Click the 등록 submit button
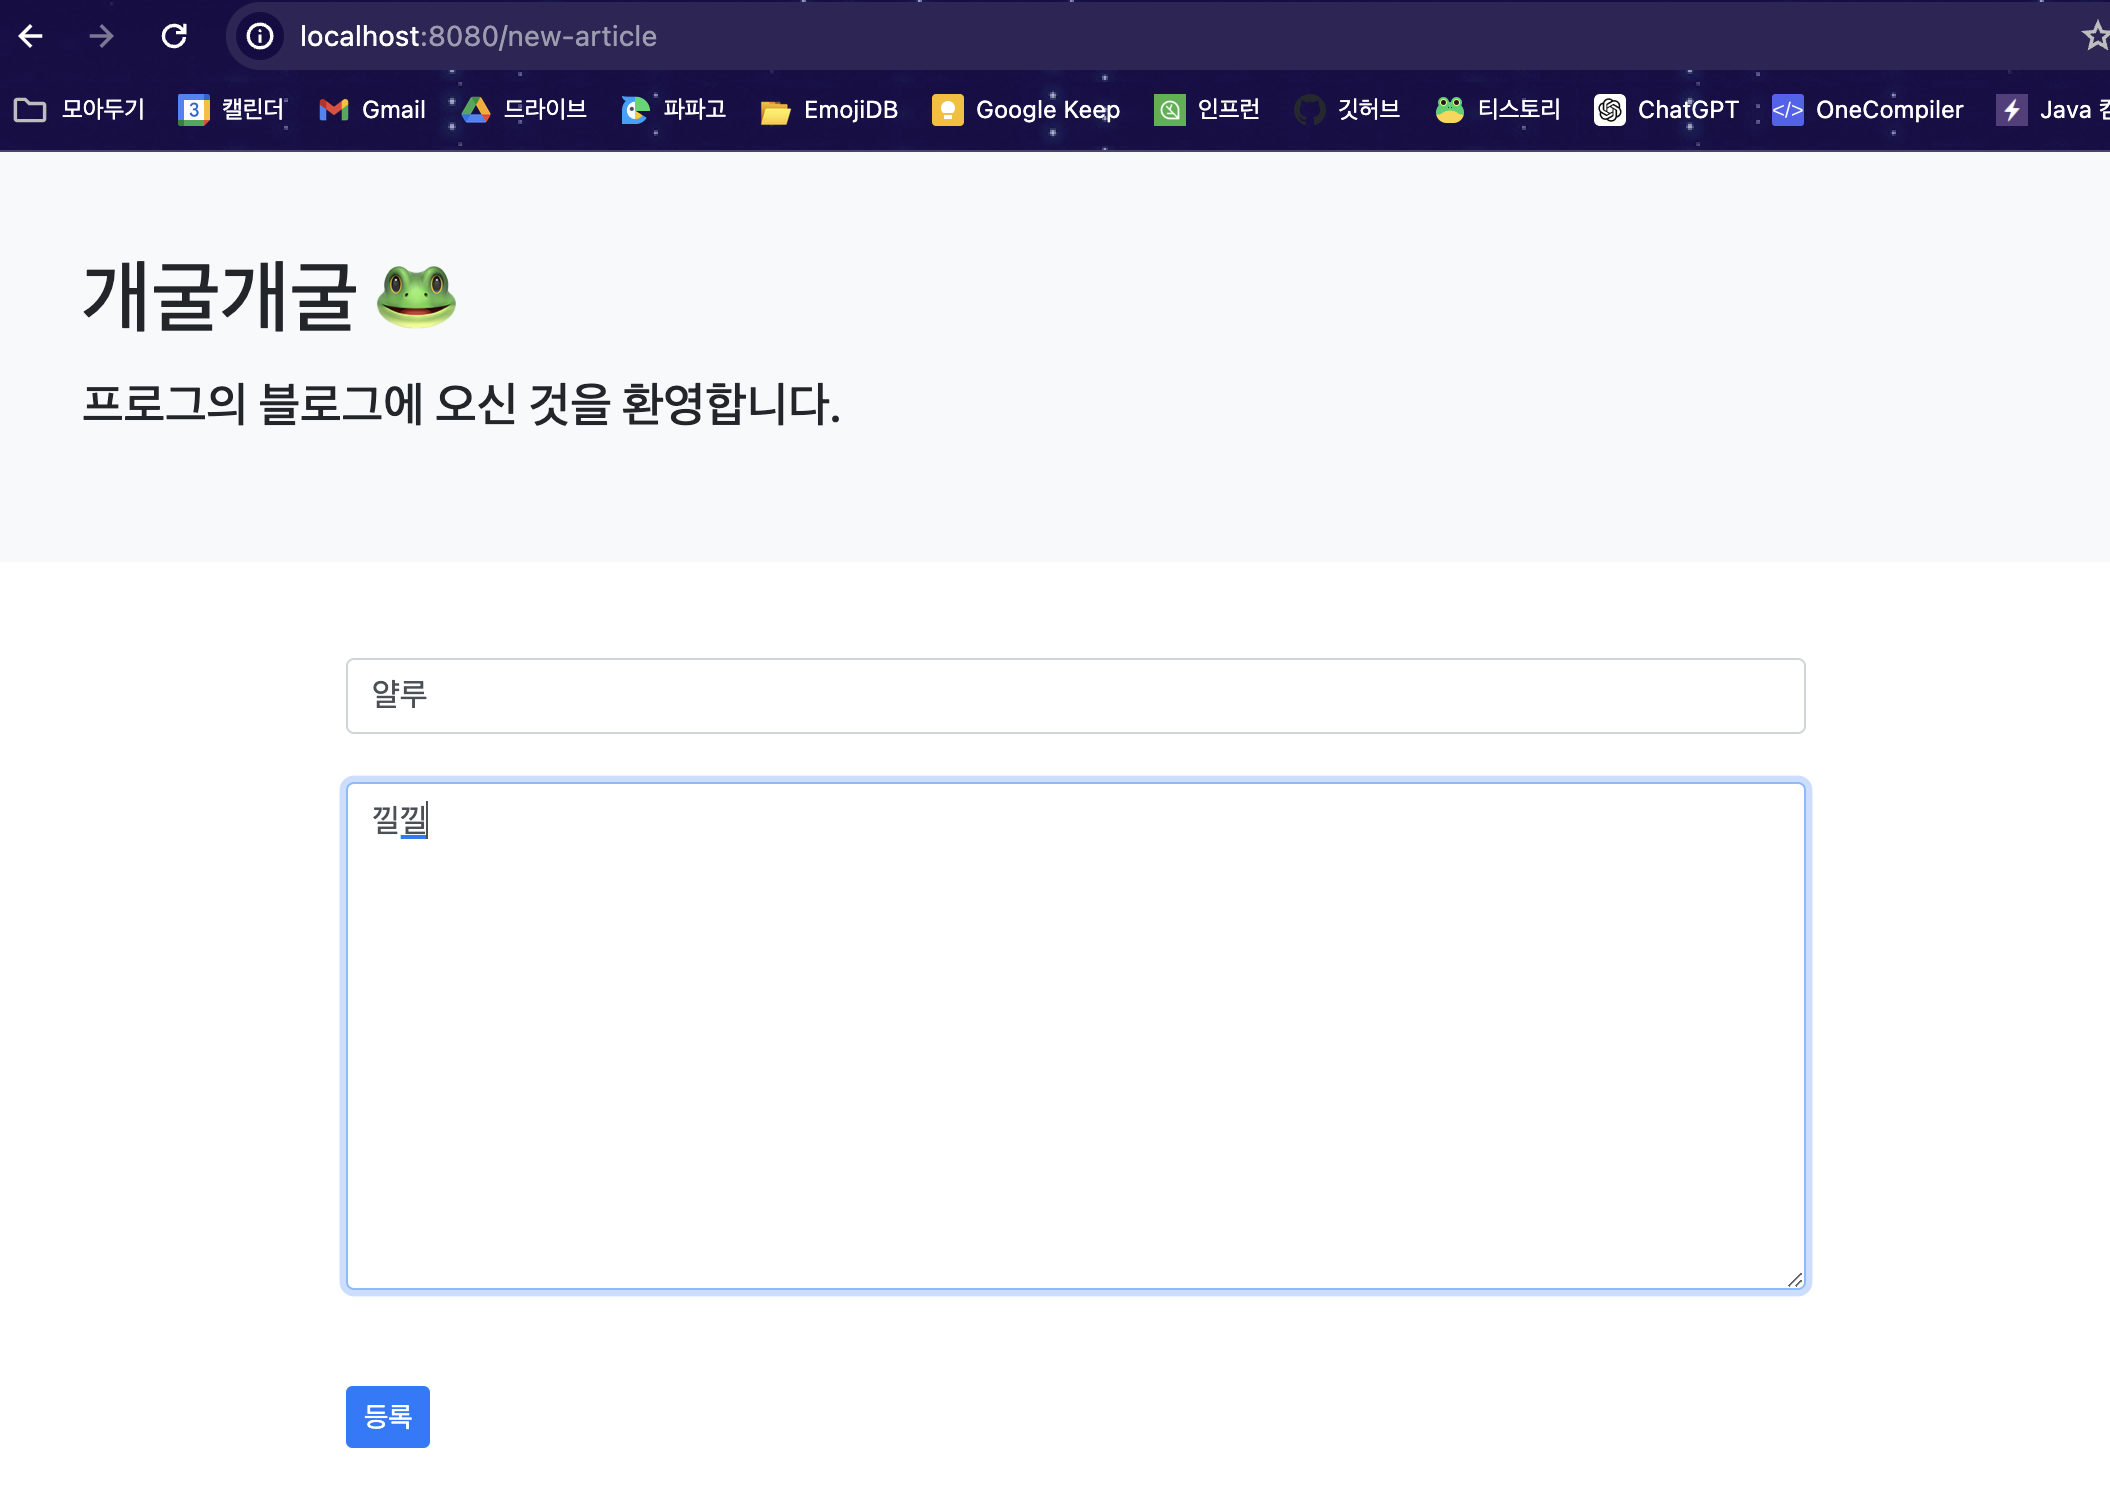The width and height of the screenshot is (2110, 1498). pyautogui.click(x=388, y=1416)
